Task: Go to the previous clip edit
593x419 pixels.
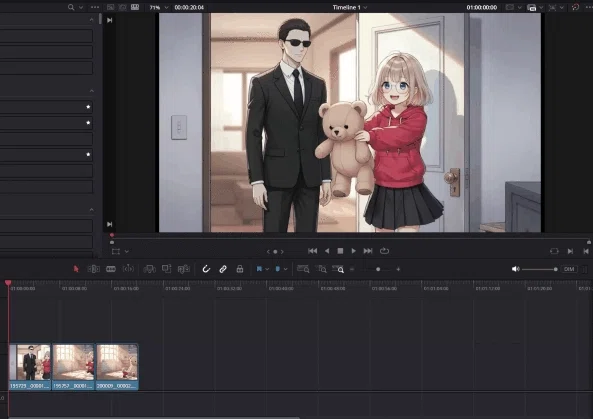Action: point(586,251)
